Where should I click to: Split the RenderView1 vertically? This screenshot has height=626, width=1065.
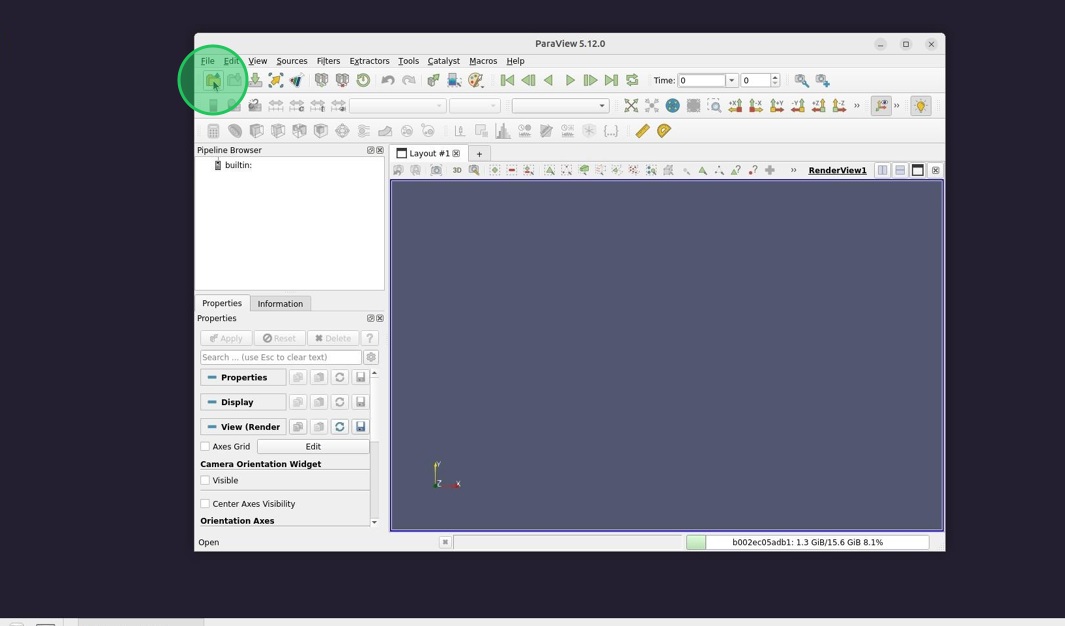pyautogui.click(x=900, y=170)
